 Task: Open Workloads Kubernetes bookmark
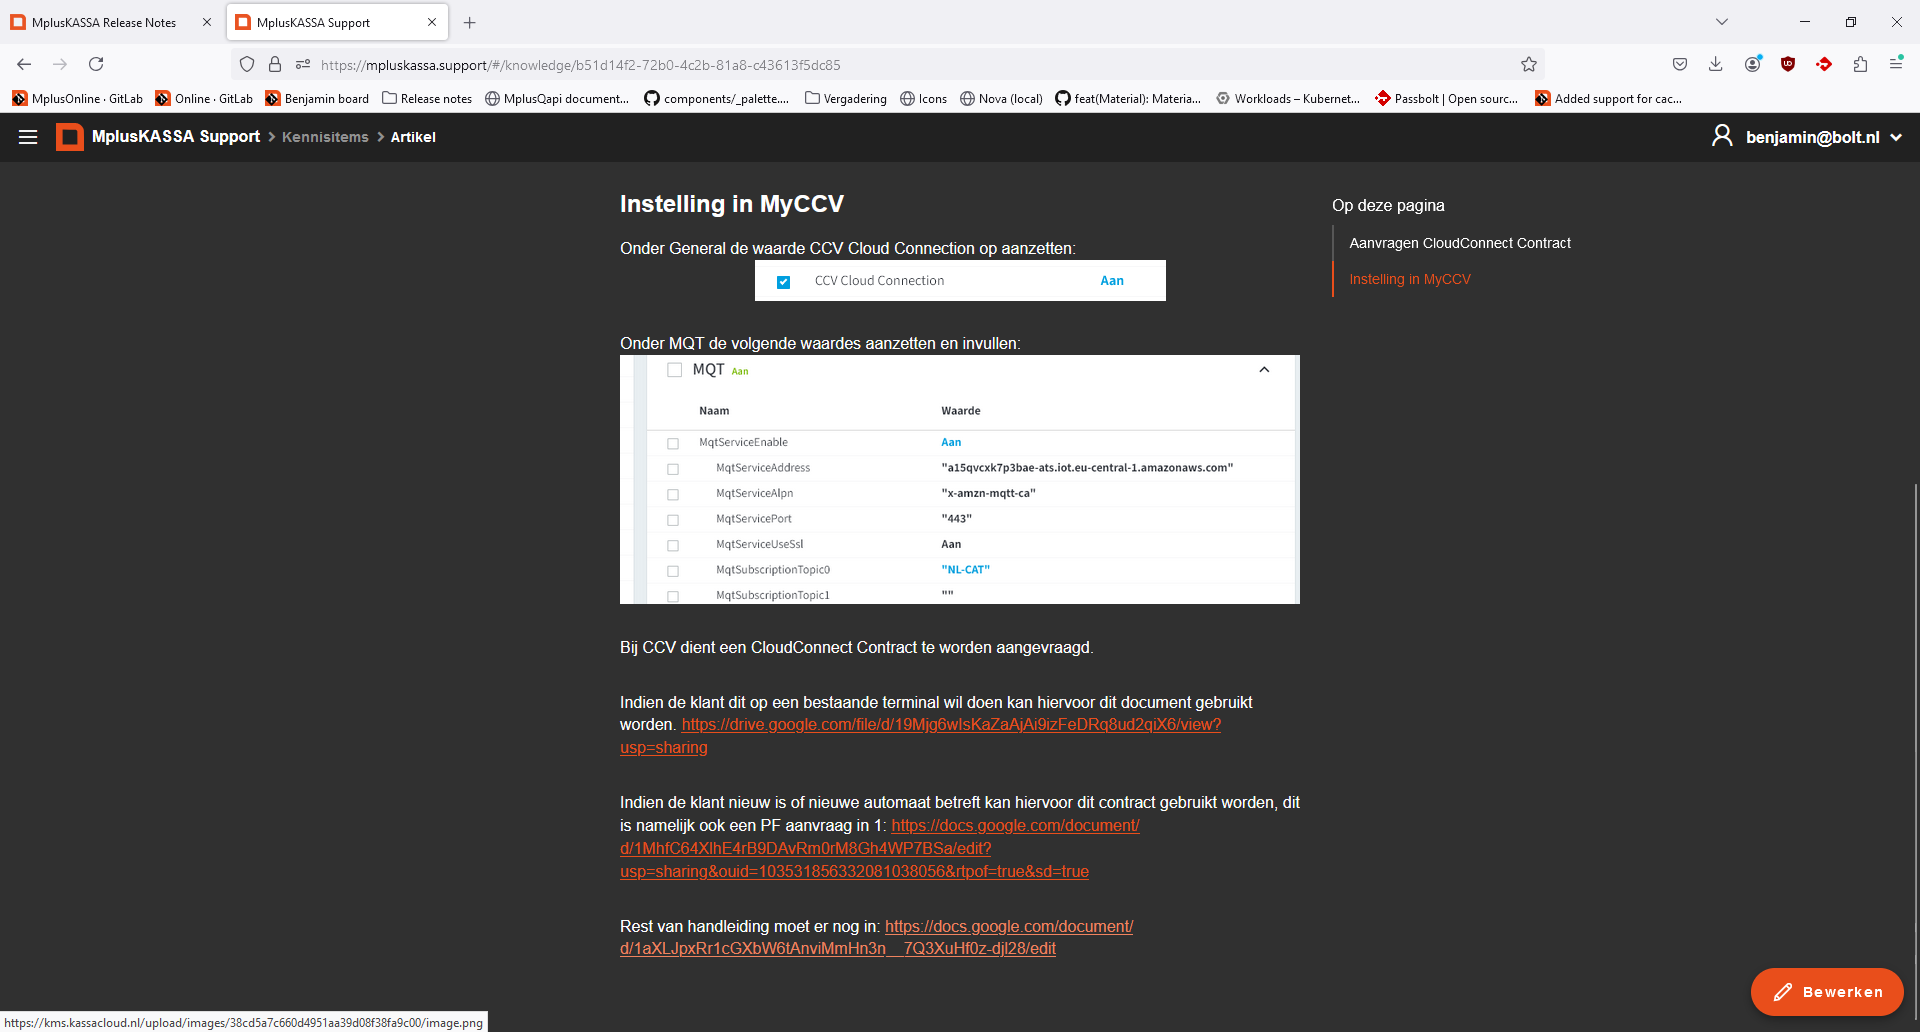(1288, 98)
